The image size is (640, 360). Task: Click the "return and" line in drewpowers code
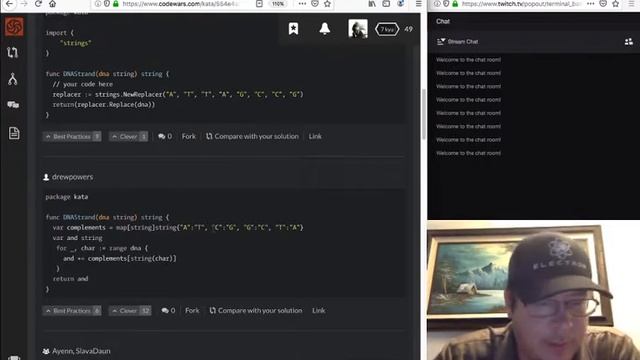pos(70,279)
